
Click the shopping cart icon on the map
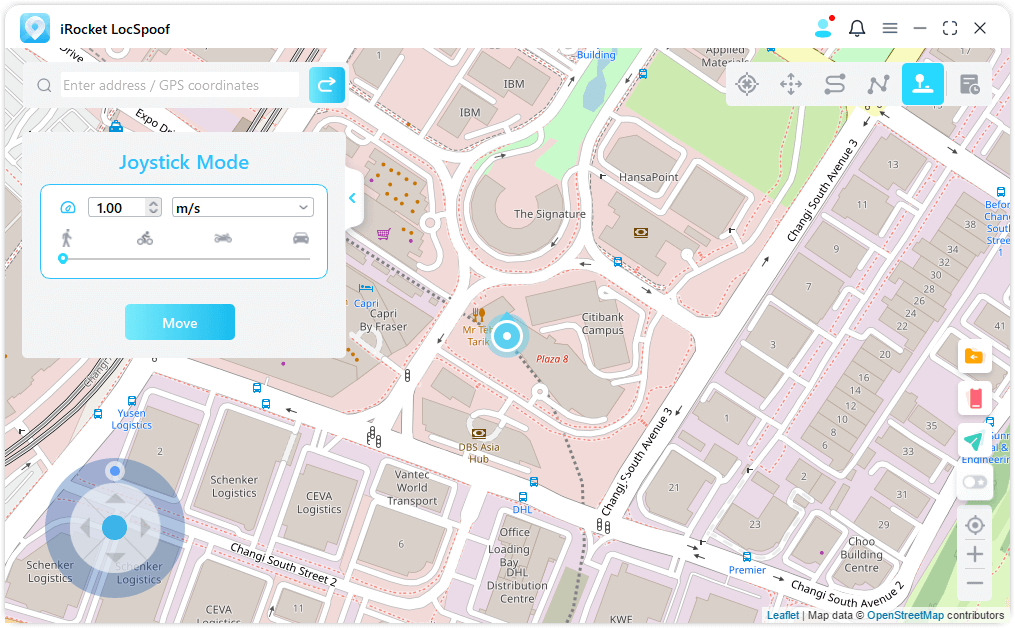coord(384,234)
